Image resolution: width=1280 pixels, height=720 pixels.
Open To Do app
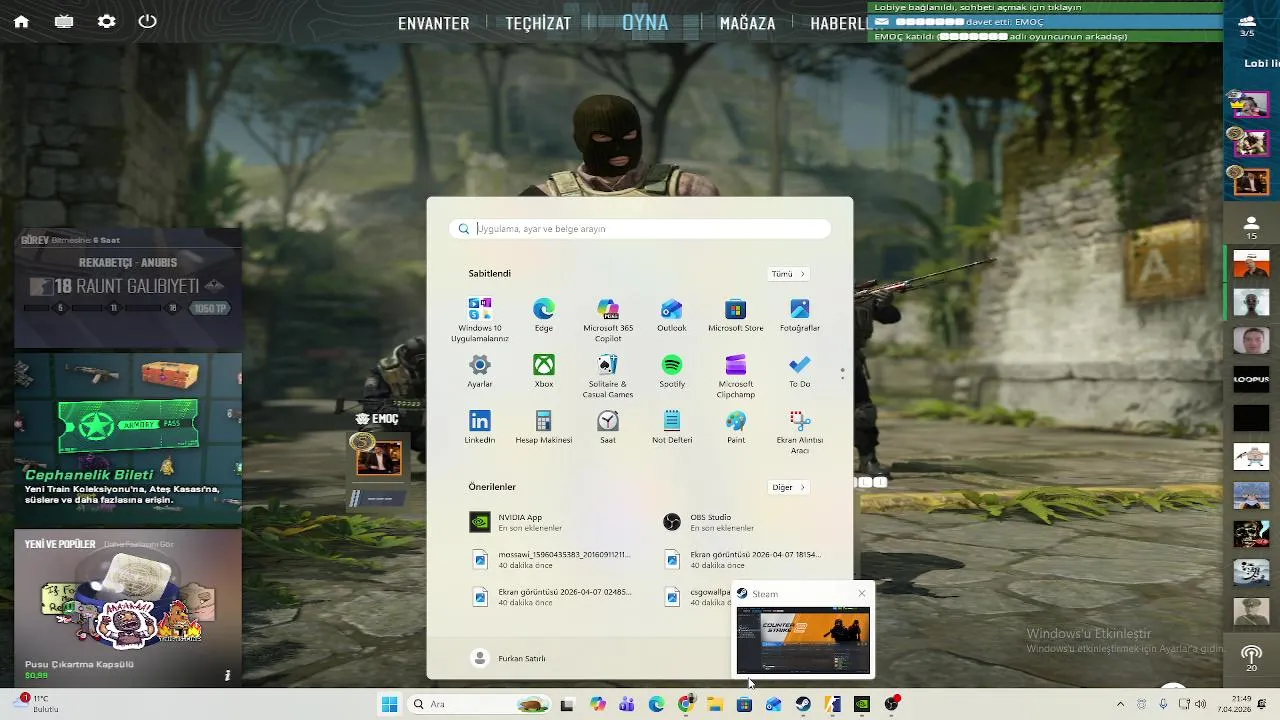click(x=800, y=371)
